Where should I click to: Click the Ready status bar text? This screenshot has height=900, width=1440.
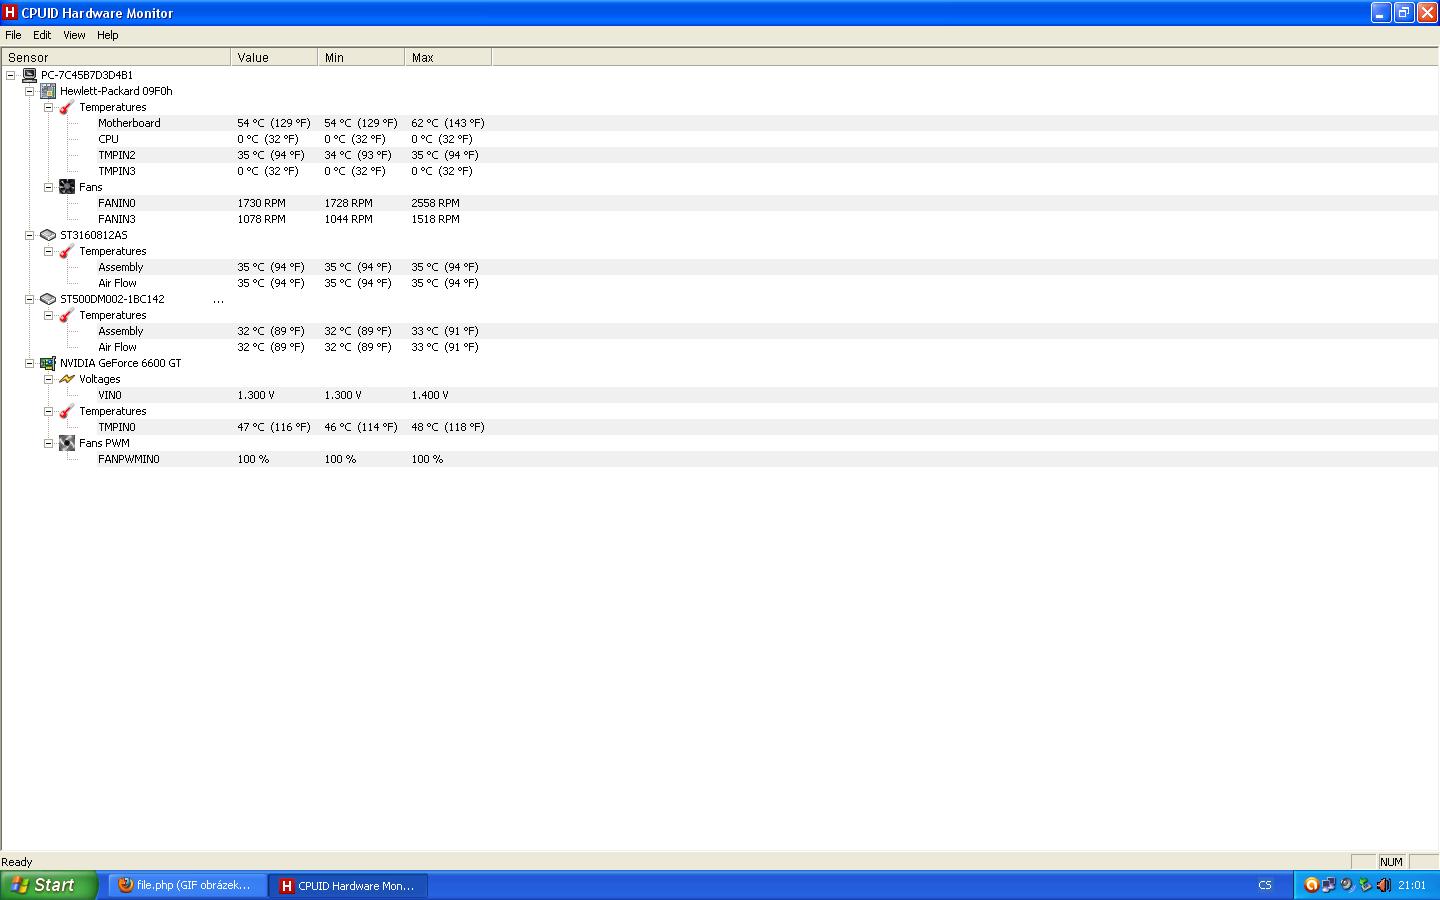click(17, 862)
